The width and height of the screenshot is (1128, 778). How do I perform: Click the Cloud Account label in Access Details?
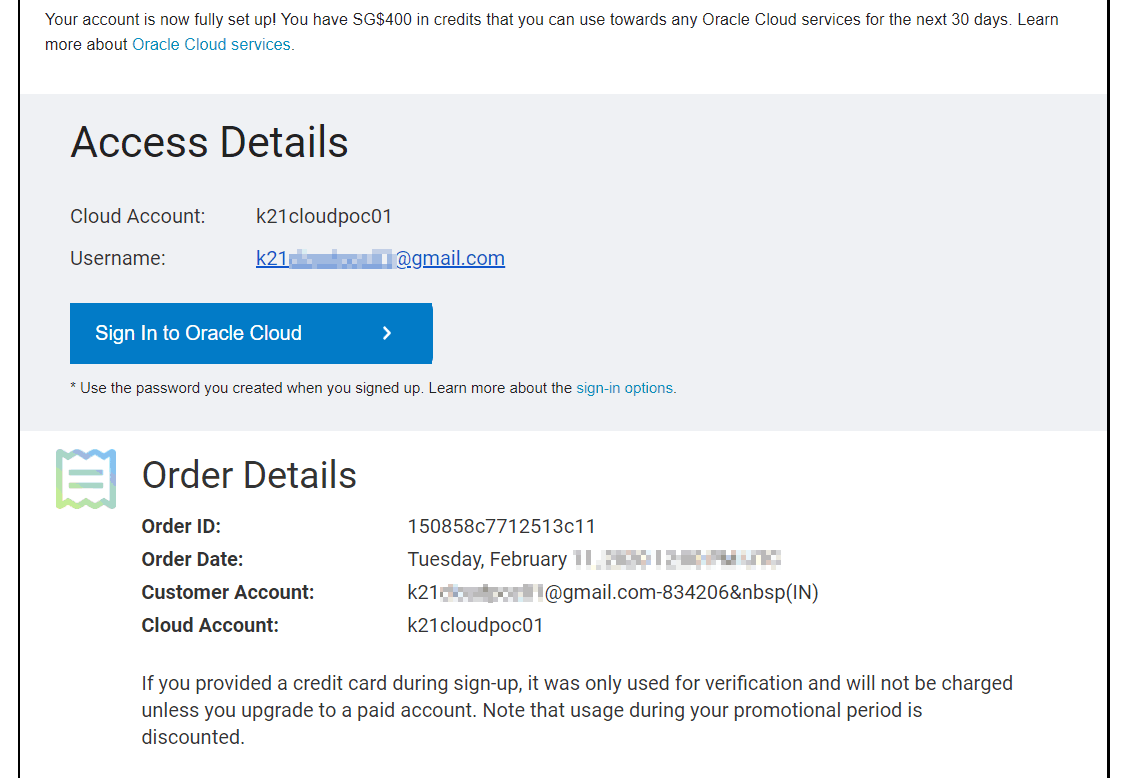click(137, 216)
